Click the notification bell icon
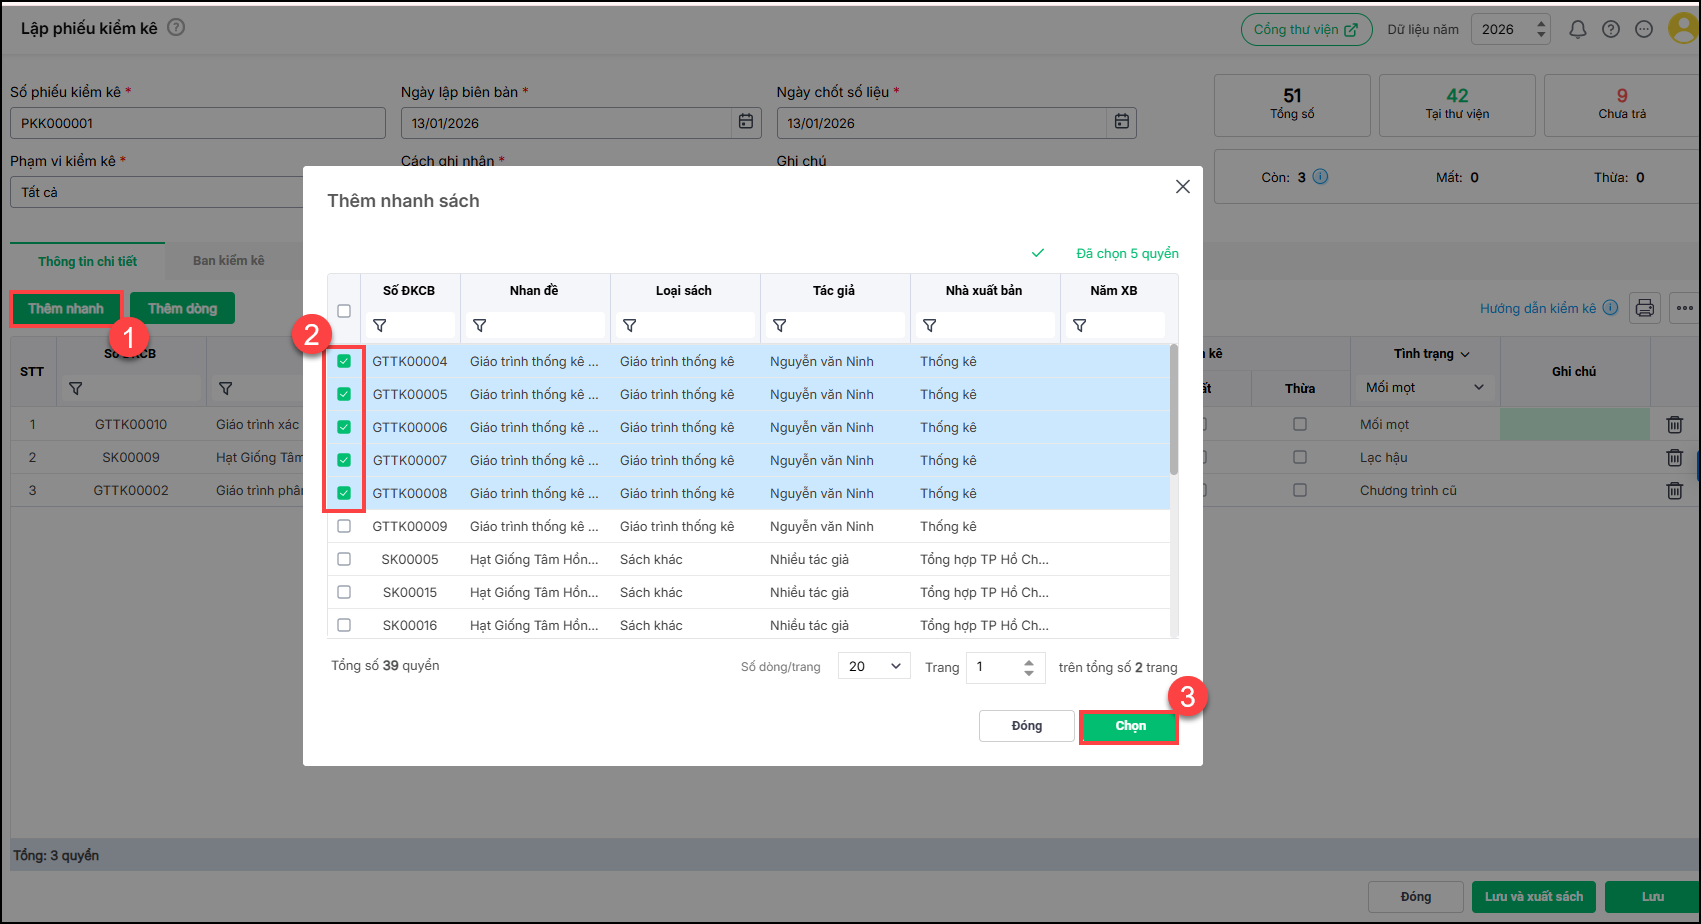1701x924 pixels. pyautogui.click(x=1577, y=30)
